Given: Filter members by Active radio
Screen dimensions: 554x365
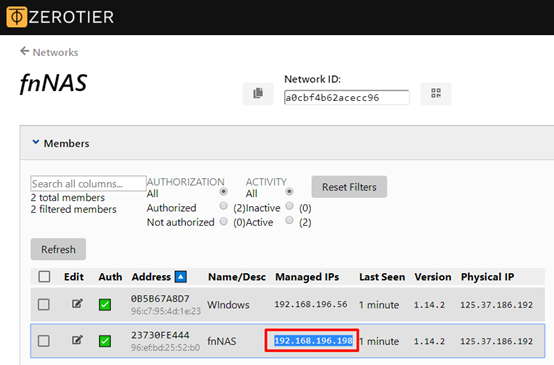Looking at the screenshot, I should coord(289,220).
